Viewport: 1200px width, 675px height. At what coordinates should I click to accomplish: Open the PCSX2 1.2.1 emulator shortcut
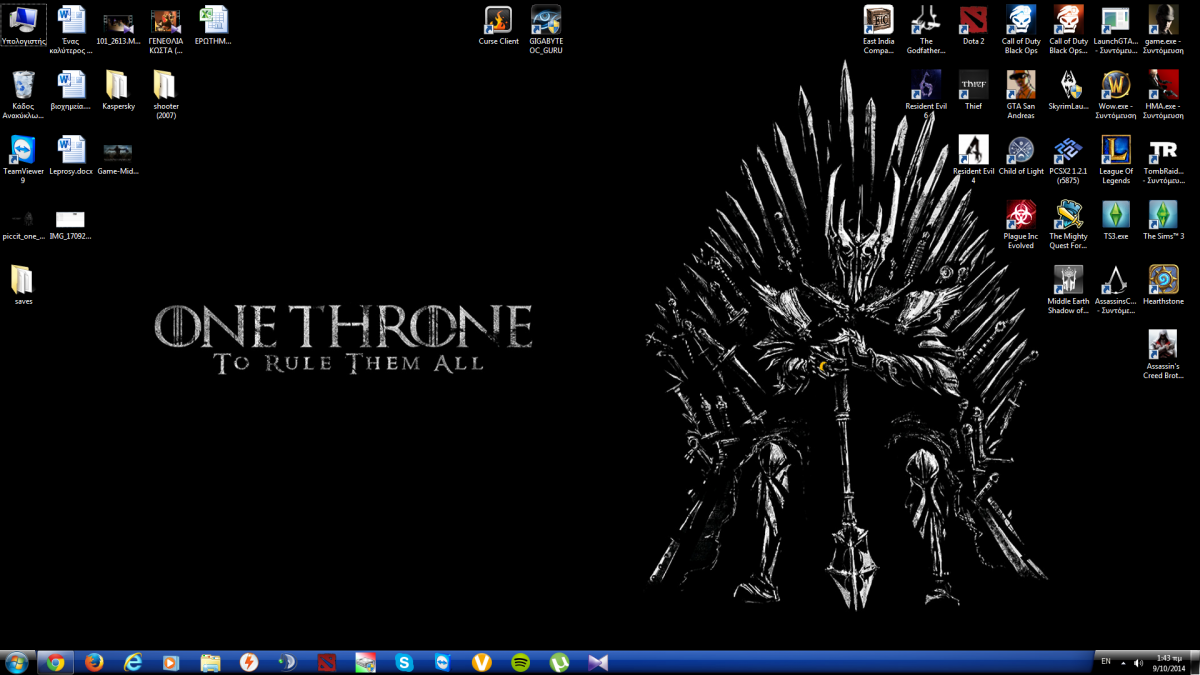click(x=1068, y=160)
